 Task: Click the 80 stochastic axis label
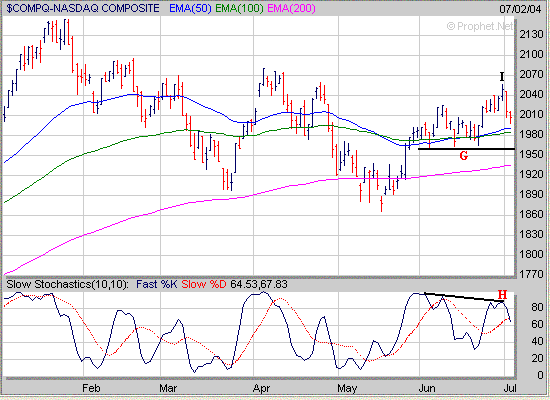pyautogui.click(x=537, y=307)
